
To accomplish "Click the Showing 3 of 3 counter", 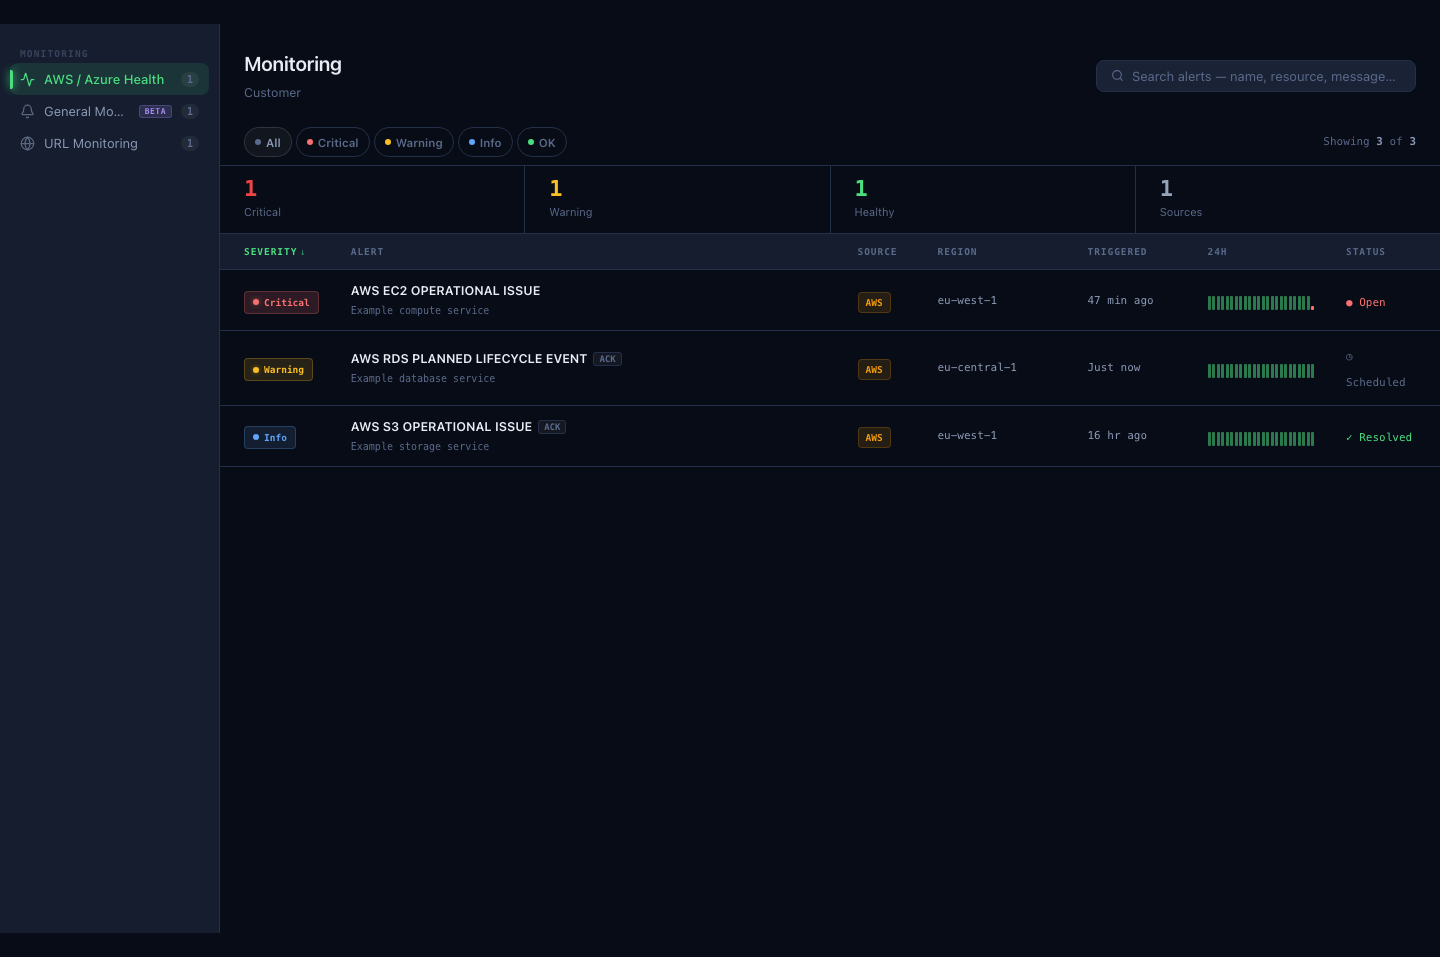I will tap(1369, 141).
